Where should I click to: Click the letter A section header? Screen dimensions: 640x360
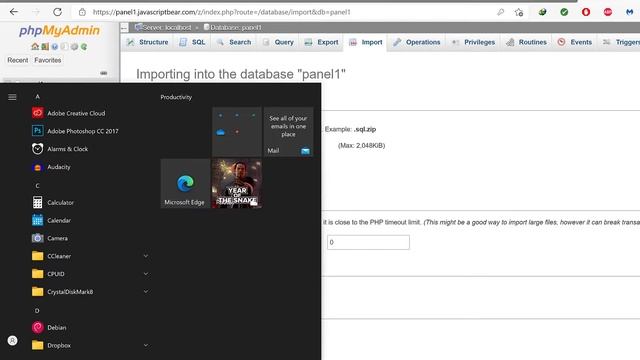(x=37, y=97)
